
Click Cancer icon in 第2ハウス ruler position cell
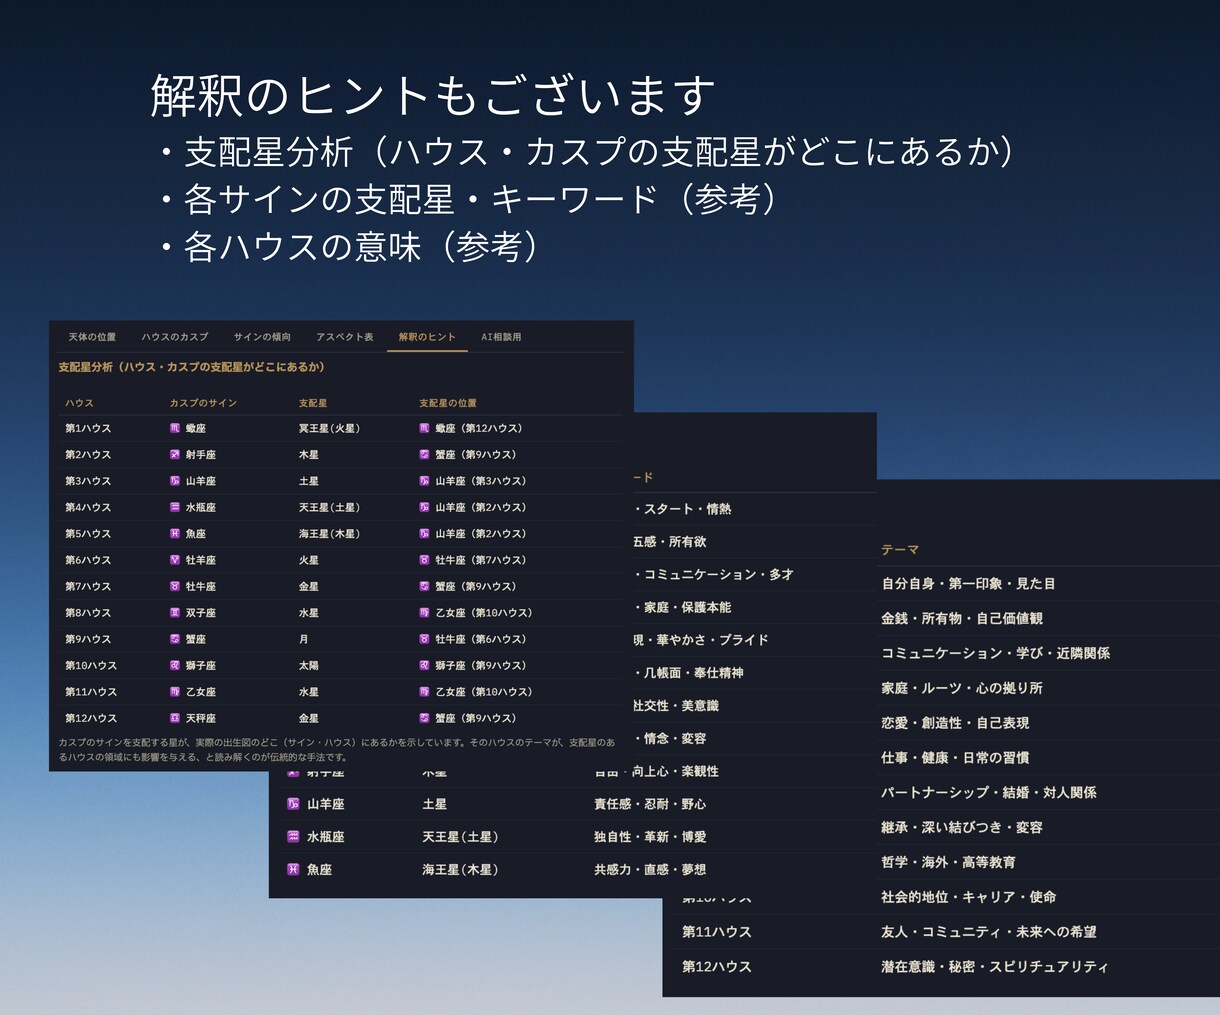coord(425,455)
